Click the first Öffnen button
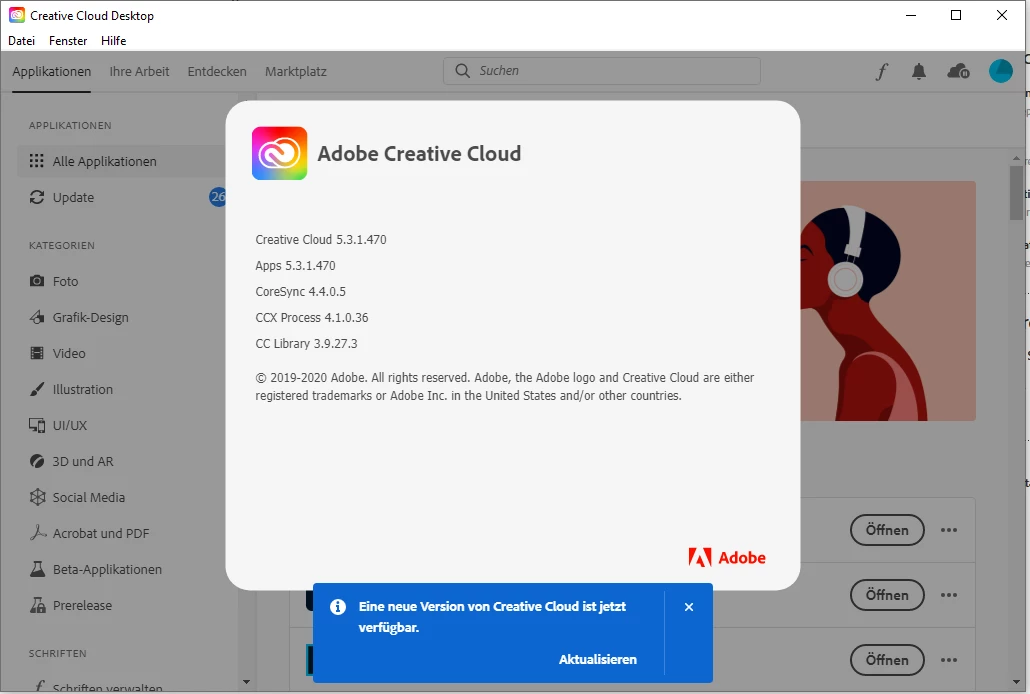This screenshot has width=1030, height=694. click(887, 530)
